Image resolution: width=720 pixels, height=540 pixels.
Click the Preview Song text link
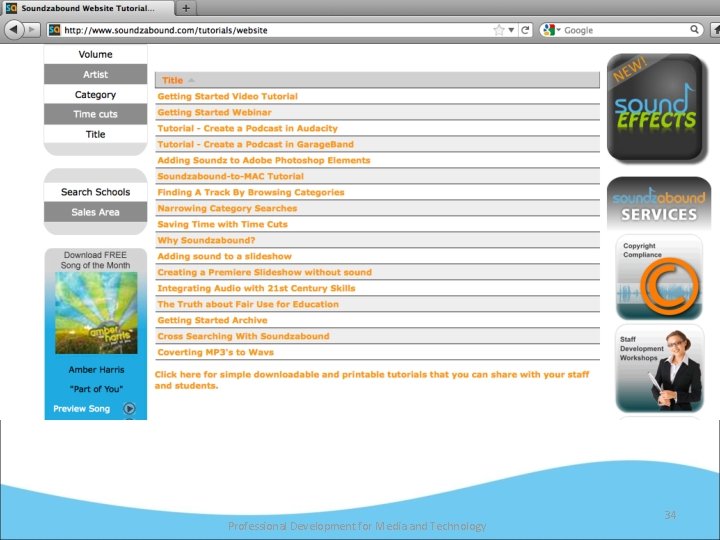coord(82,409)
